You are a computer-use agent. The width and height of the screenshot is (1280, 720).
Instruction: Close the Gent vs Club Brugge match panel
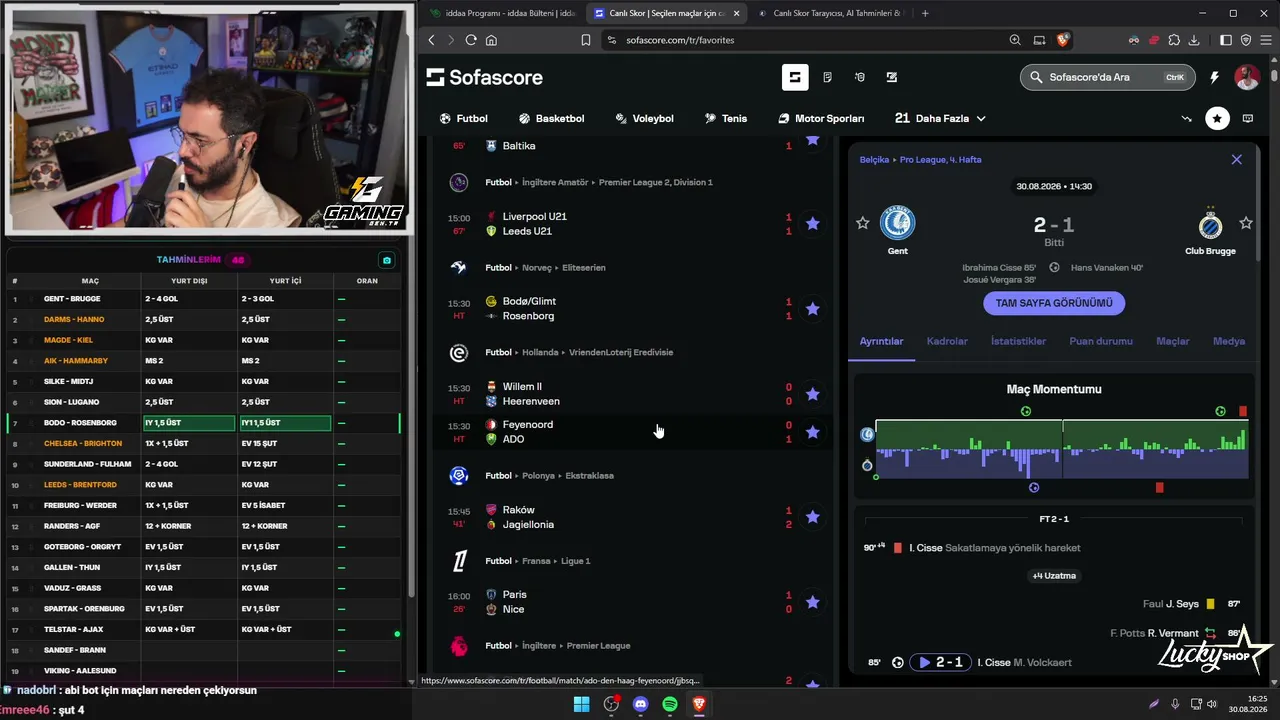[x=1237, y=160]
